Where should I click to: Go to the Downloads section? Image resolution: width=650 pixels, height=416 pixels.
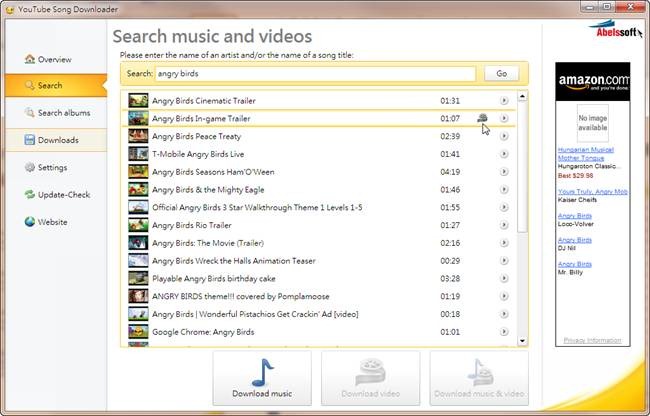pyautogui.click(x=56, y=140)
